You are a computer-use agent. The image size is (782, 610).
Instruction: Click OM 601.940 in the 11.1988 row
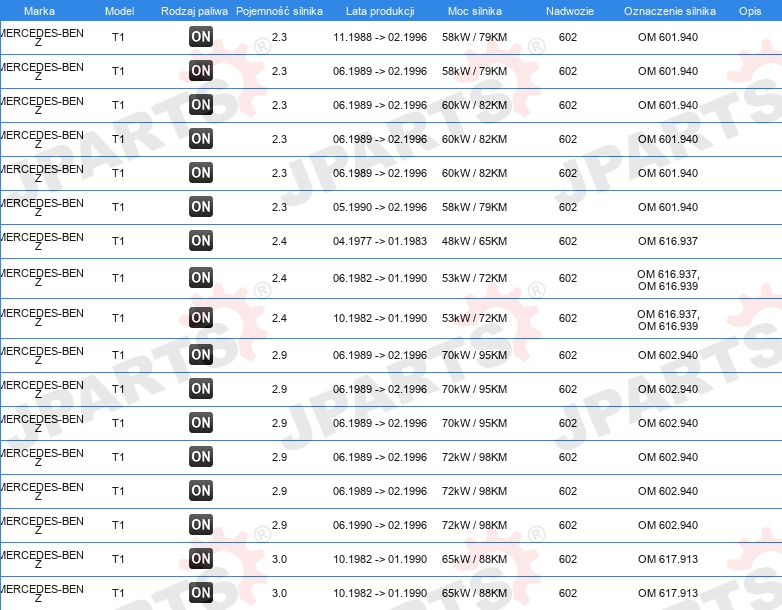(668, 37)
